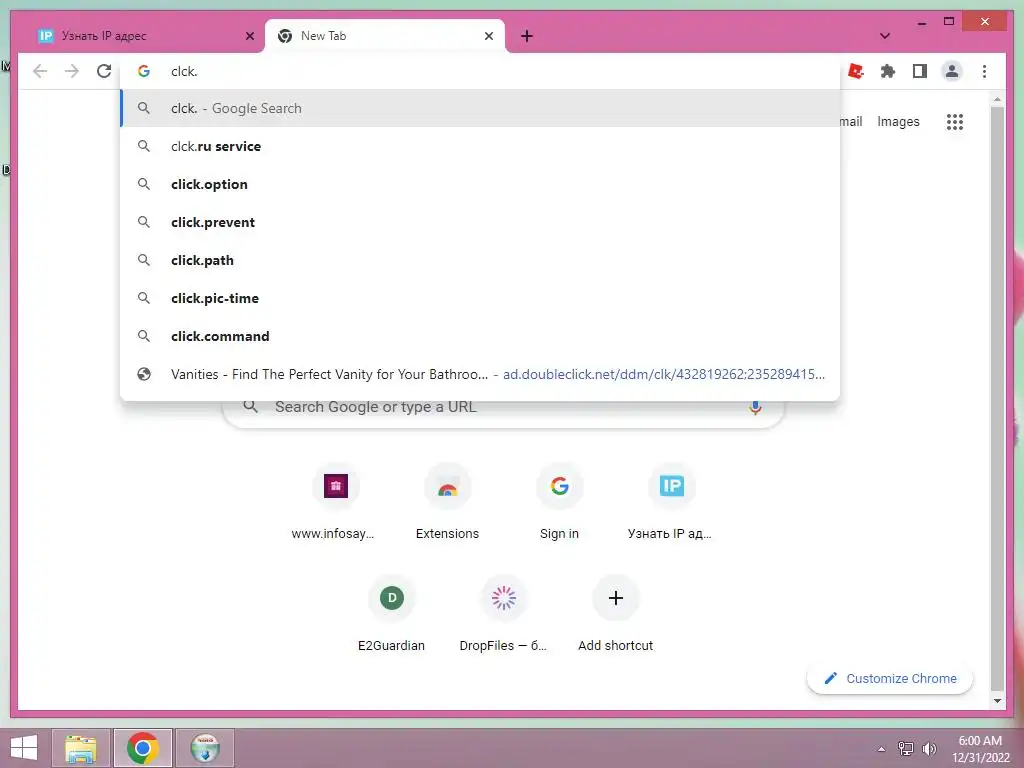The height and width of the screenshot is (768, 1024).
Task: Open the Windows Start menu
Action: [24, 748]
